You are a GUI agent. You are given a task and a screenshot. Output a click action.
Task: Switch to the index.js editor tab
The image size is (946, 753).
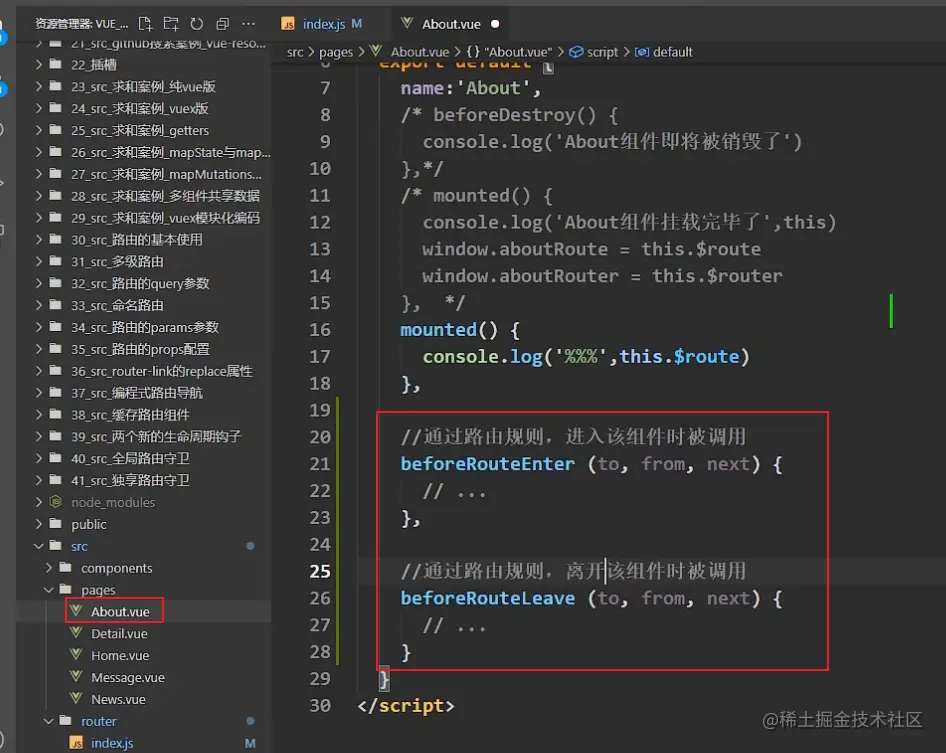[323, 24]
